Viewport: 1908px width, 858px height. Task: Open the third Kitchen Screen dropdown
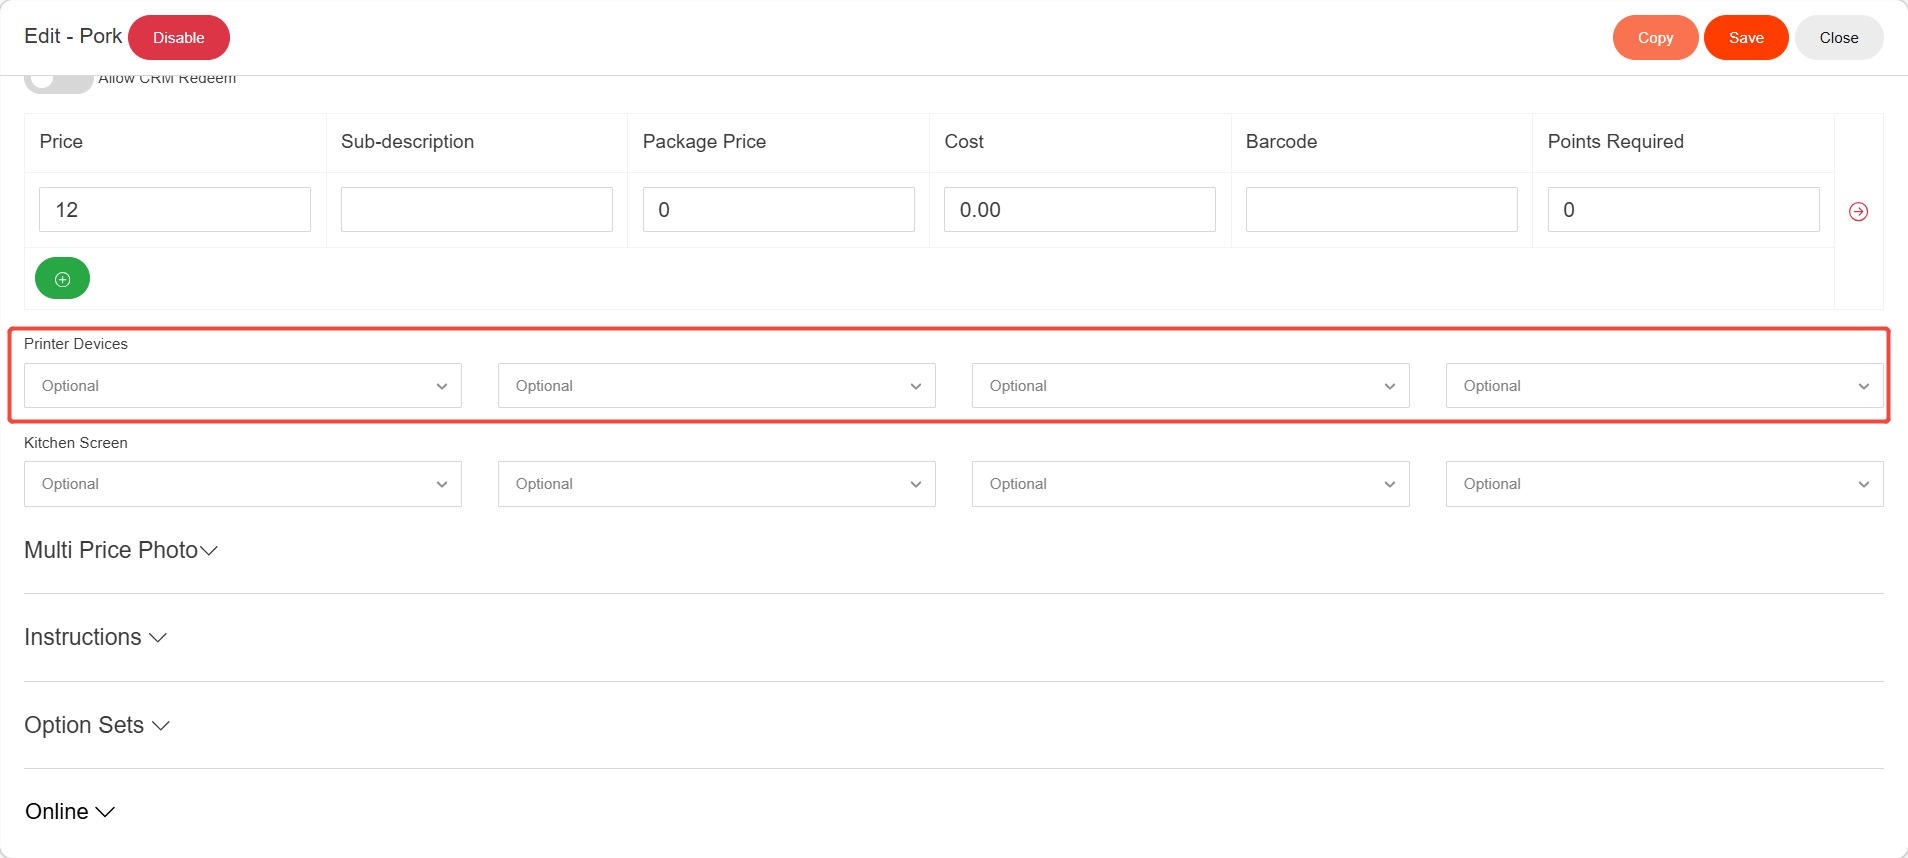[1190, 484]
